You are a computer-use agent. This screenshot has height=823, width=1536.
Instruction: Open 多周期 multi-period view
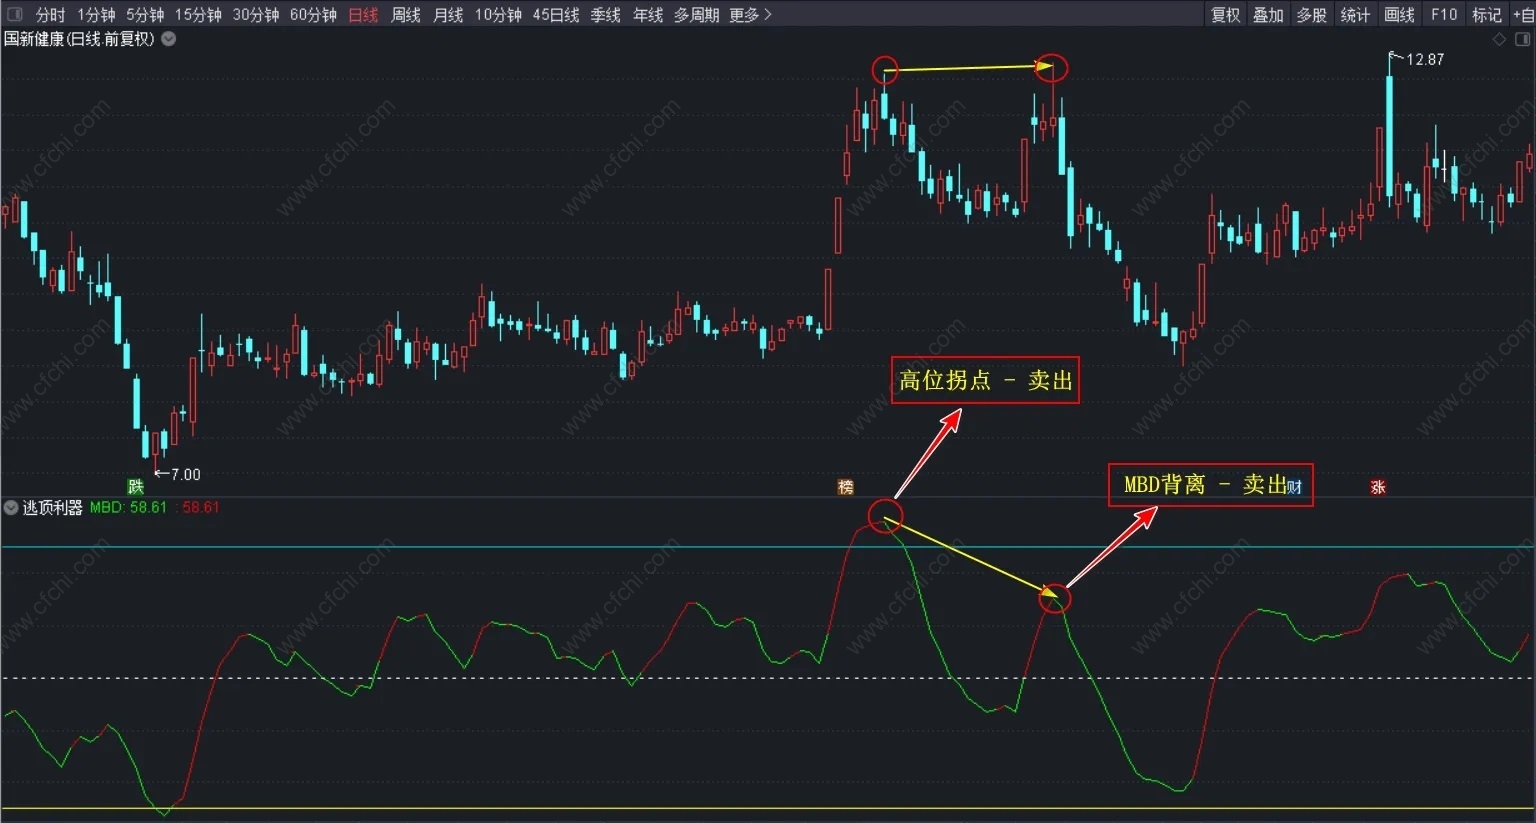[x=696, y=15]
